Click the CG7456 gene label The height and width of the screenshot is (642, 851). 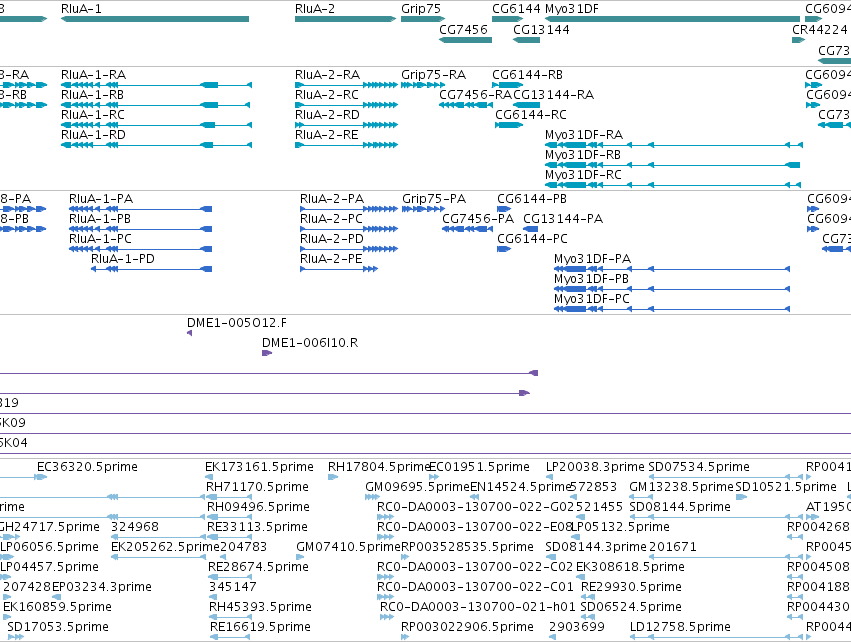[x=463, y=29]
